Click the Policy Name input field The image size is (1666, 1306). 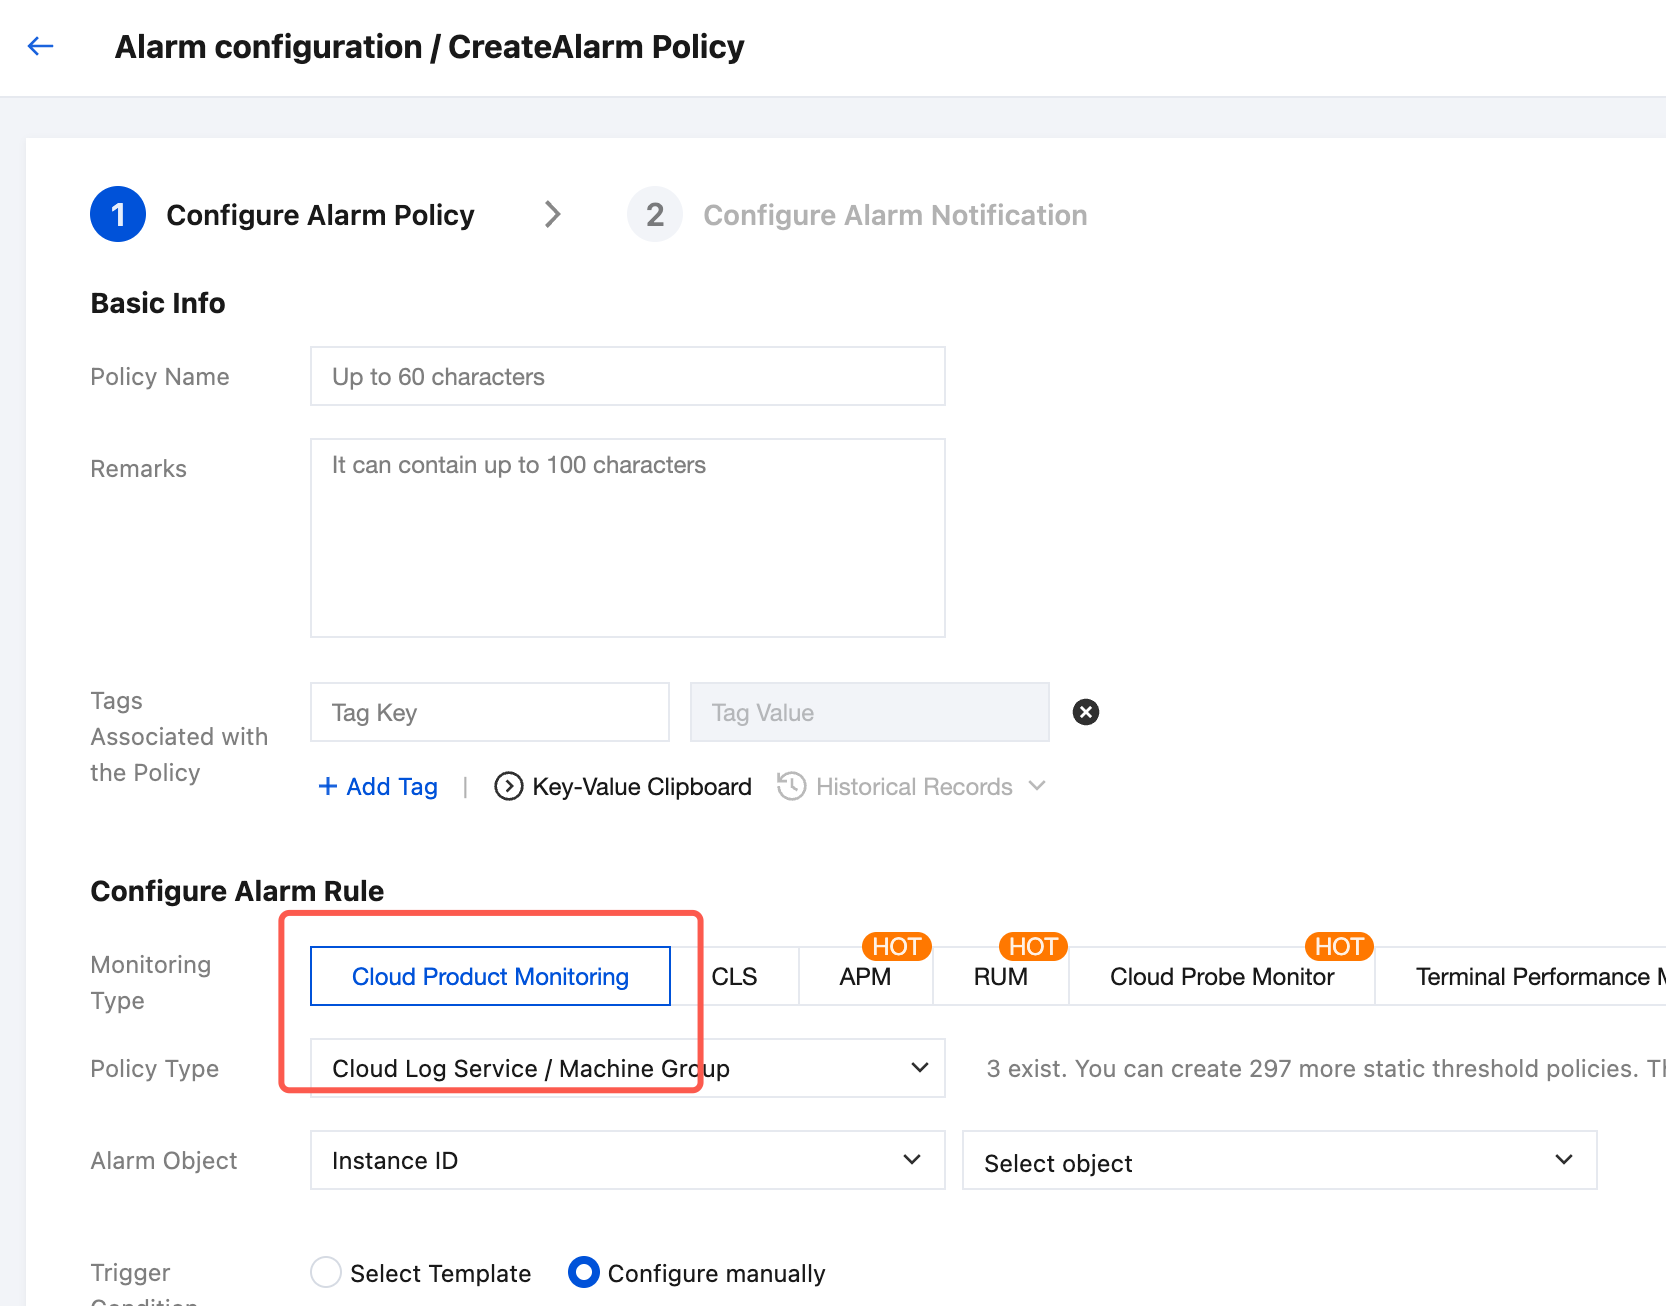(627, 376)
